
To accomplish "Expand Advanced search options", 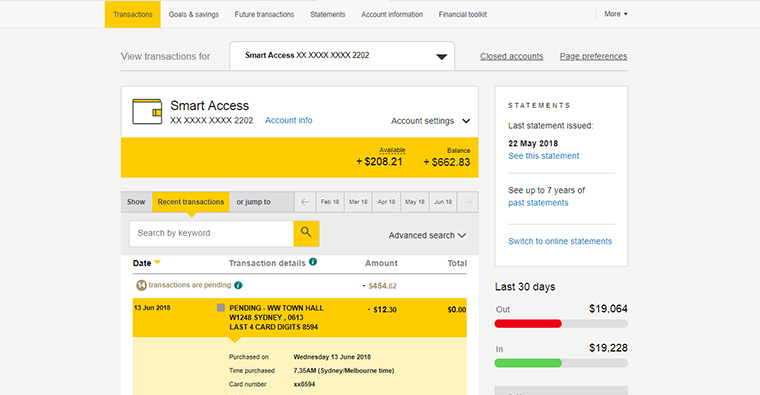I will [427, 235].
